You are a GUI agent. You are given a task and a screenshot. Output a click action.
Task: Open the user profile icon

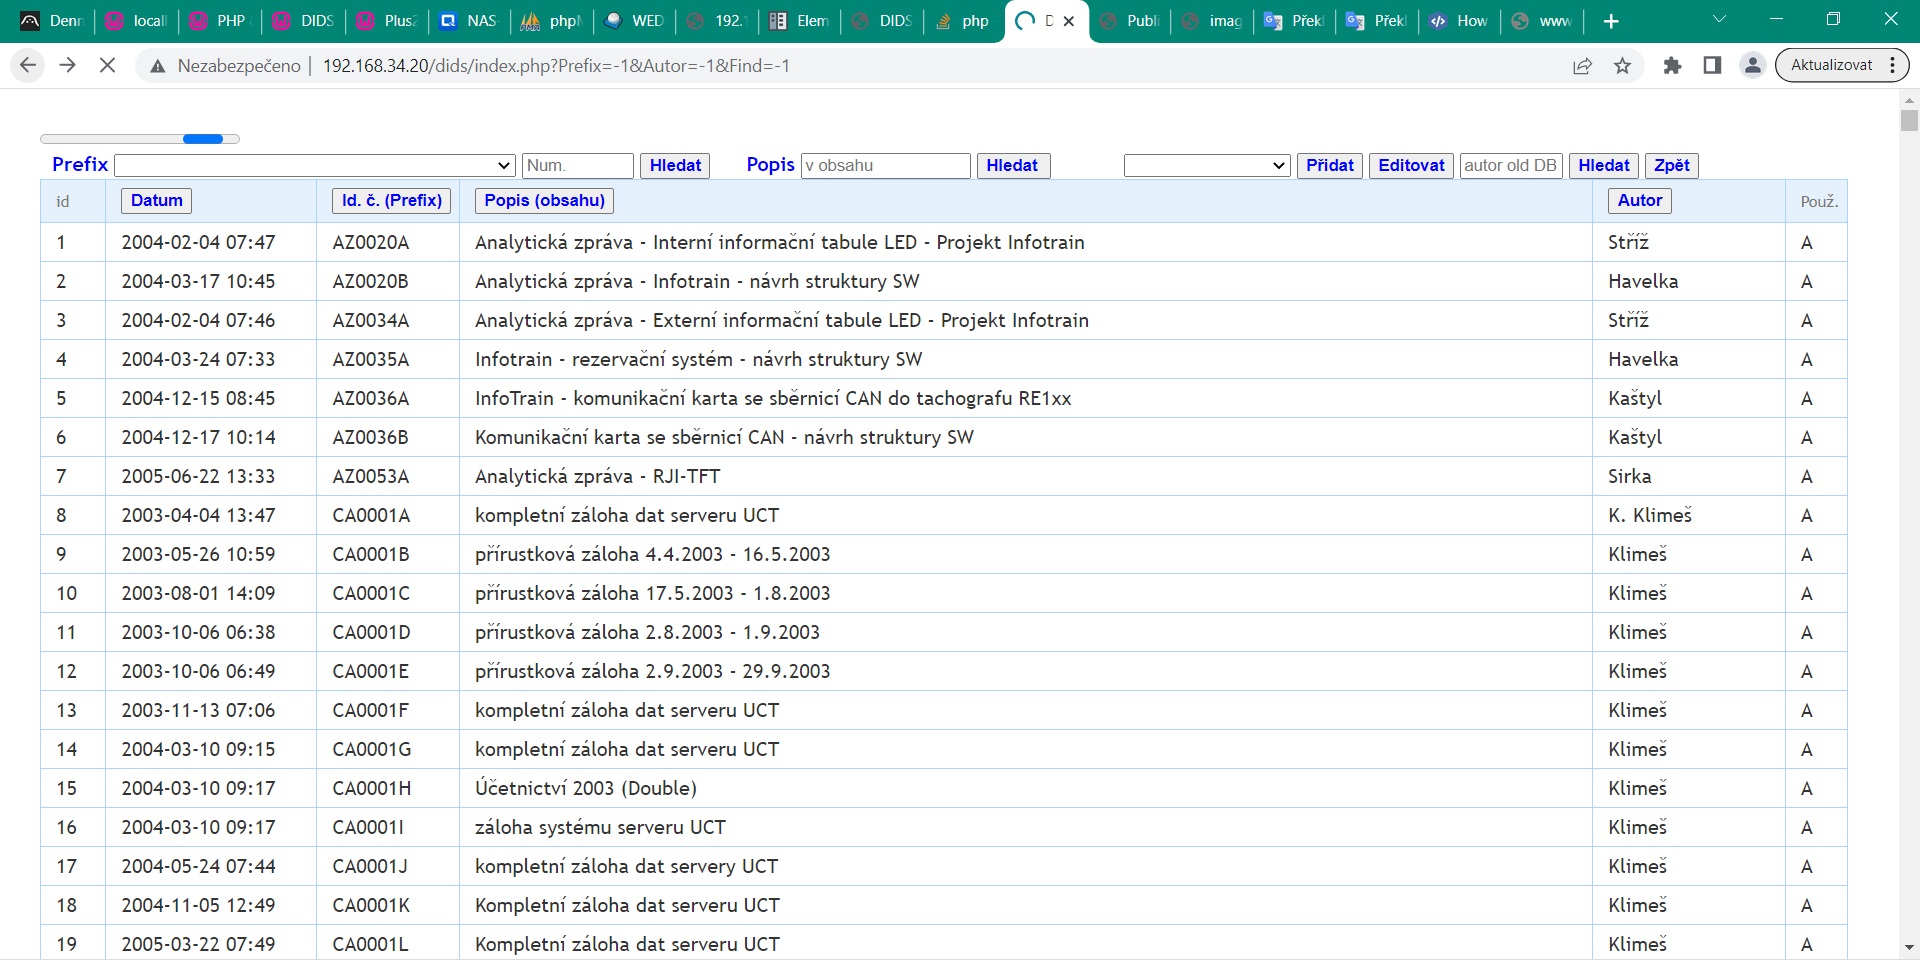1752,66
